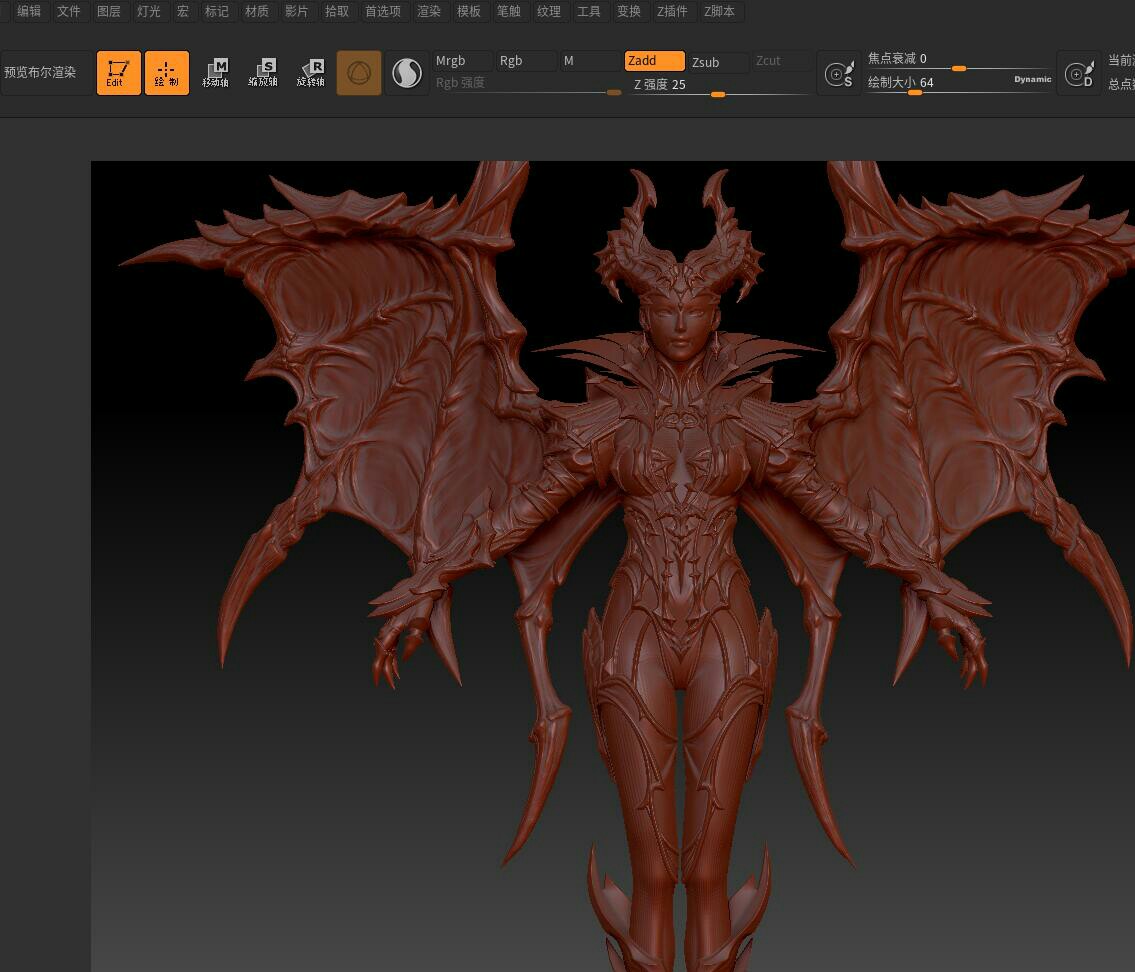
Task: Open the 首选项 (Preferences) menu
Action: [x=383, y=12]
